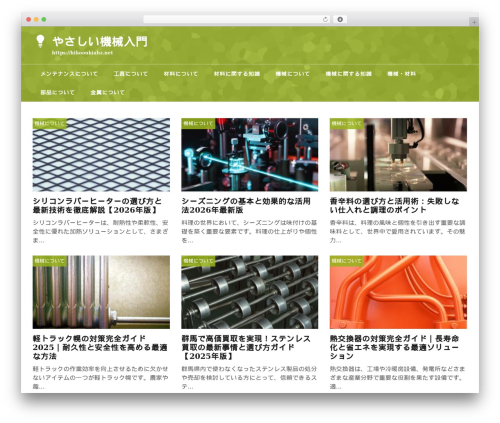Open the シーズニングの基本と効果的な活用法 article title
The height and width of the screenshot is (423, 500).
(x=246, y=205)
